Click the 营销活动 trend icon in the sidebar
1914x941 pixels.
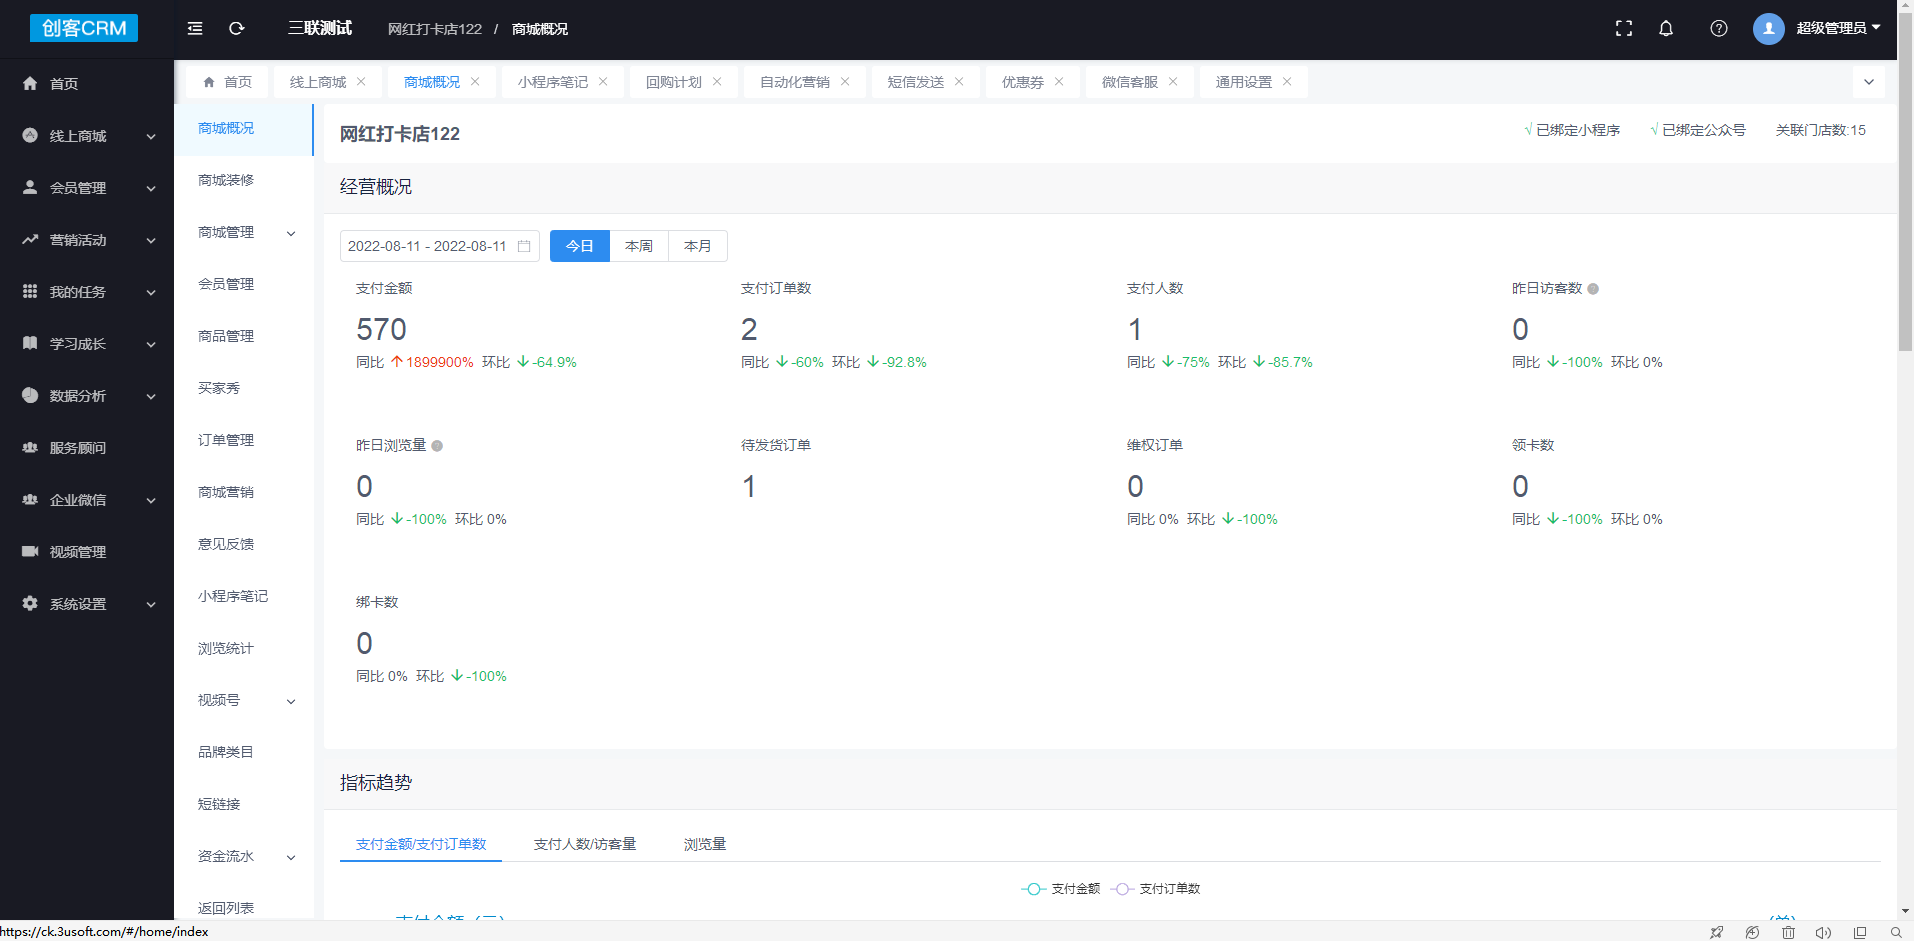click(x=30, y=239)
